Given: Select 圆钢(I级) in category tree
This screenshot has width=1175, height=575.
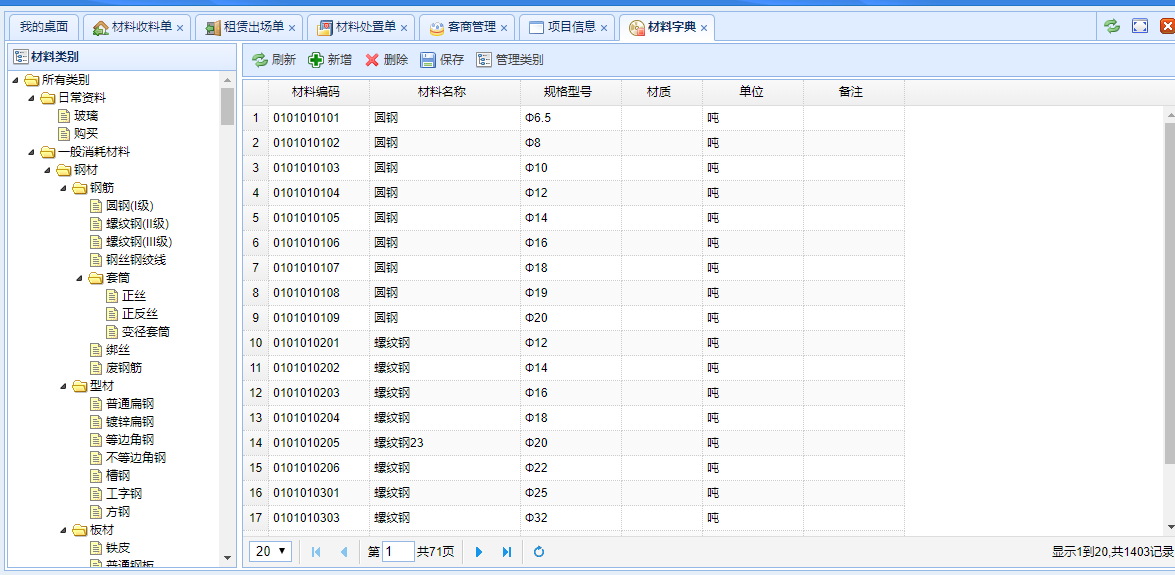Looking at the screenshot, I should (x=130, y=205).
